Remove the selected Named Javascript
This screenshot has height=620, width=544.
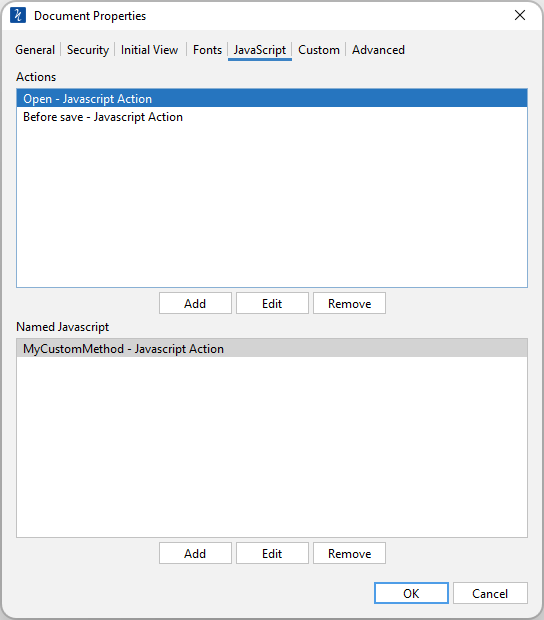349,553
